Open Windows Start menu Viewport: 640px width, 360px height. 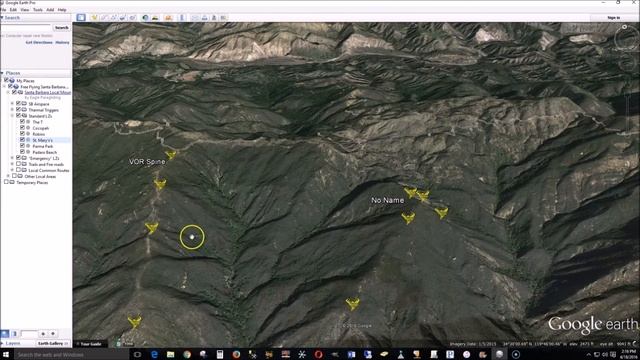click(x=6, y=354)
